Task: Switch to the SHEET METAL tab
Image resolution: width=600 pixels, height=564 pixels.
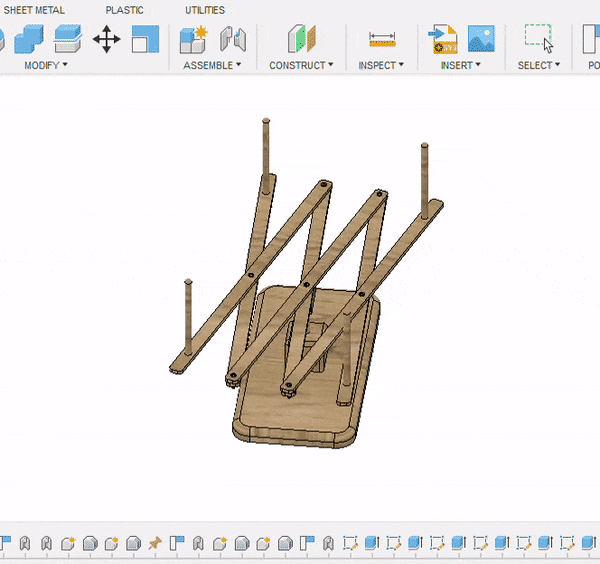Action: 34,10
